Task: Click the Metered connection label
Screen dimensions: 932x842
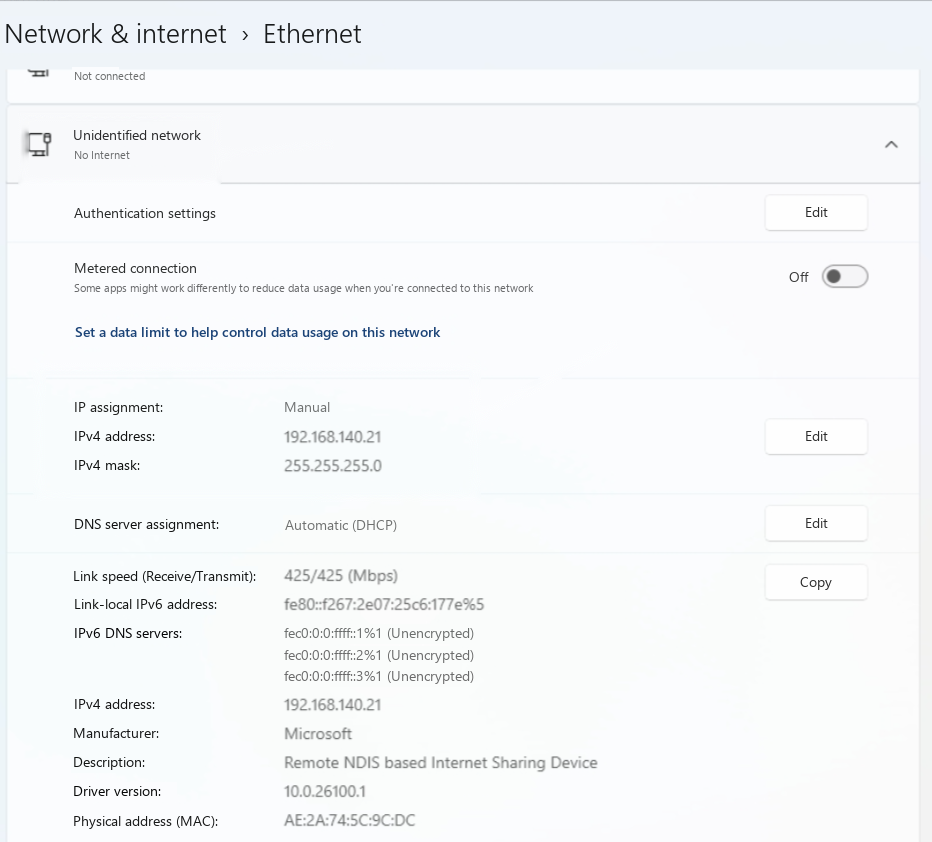Action: 135,269
